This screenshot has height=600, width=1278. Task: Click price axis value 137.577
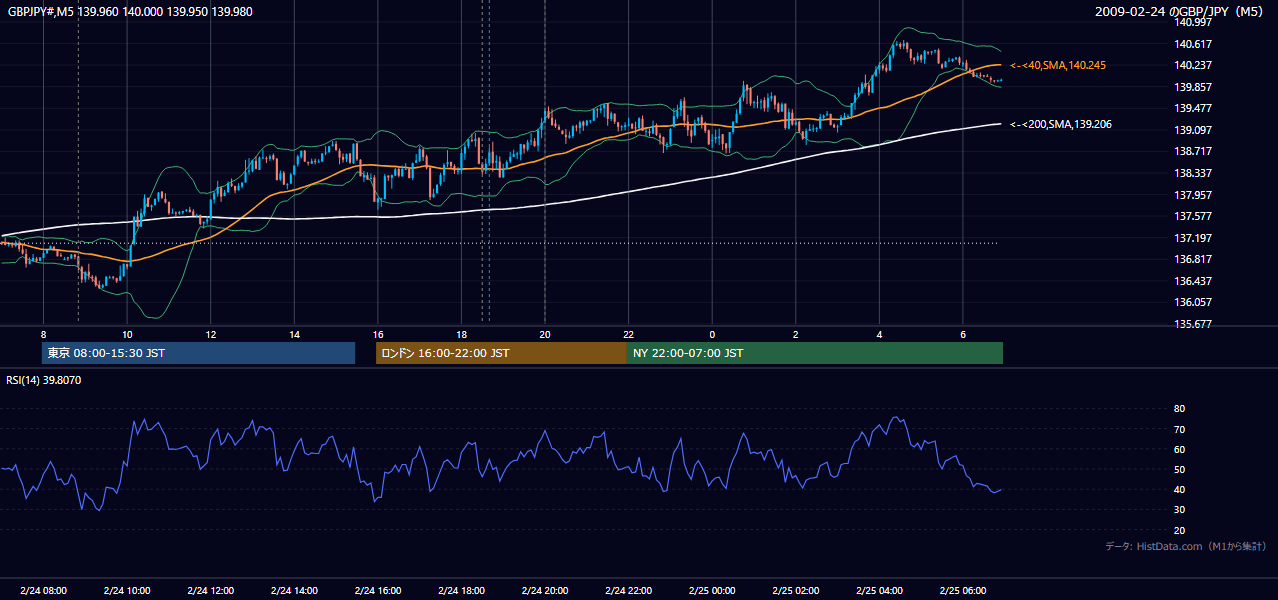click(1193, 216)
